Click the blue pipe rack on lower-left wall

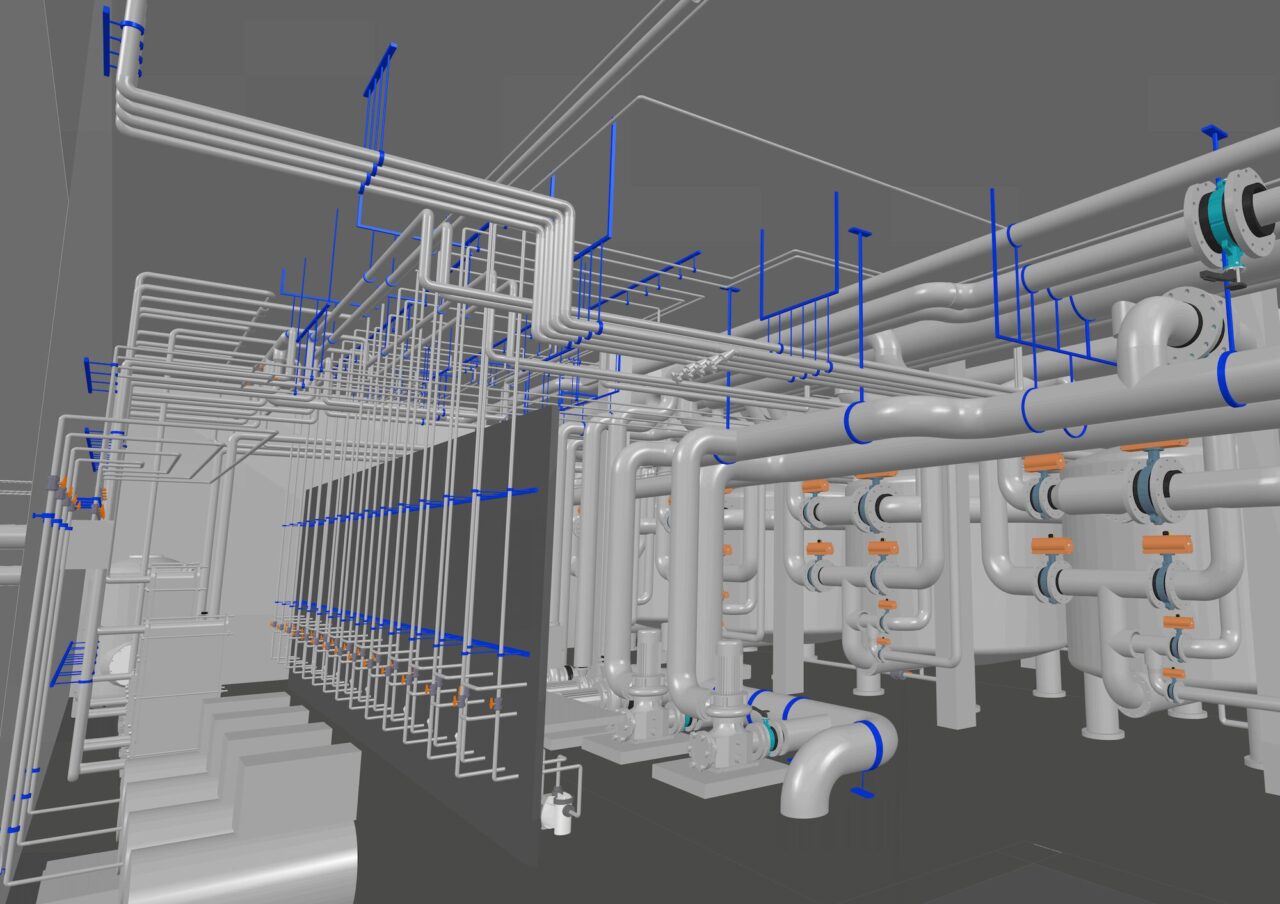coord(68,662)
